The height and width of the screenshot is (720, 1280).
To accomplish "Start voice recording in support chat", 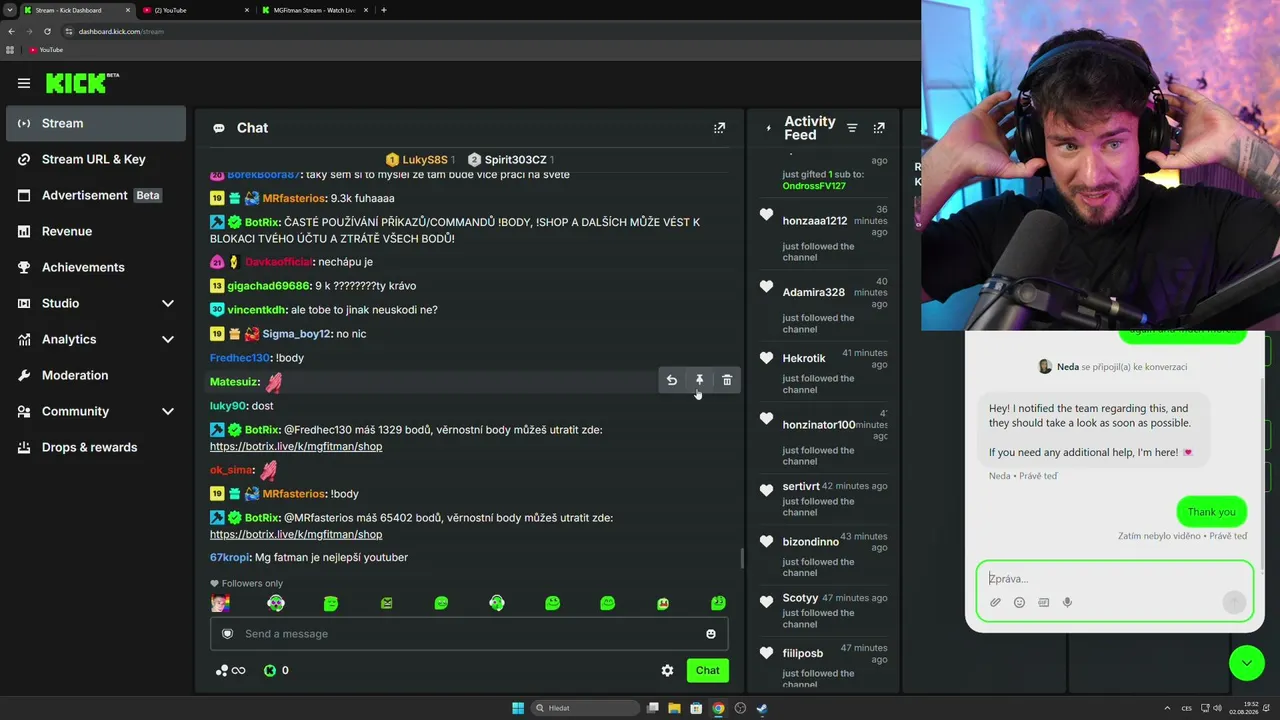I will click(x=1067, y=602).
